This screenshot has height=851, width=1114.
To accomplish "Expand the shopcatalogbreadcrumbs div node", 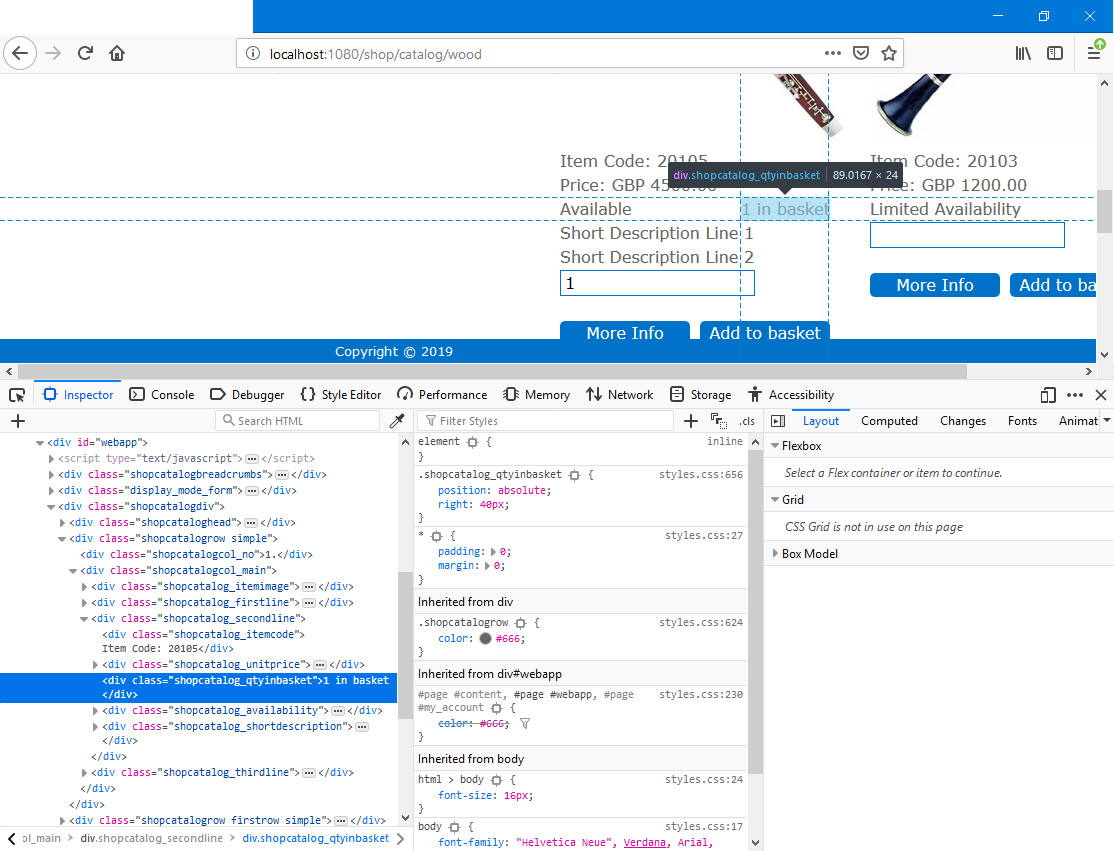I will tap(51, 475).
